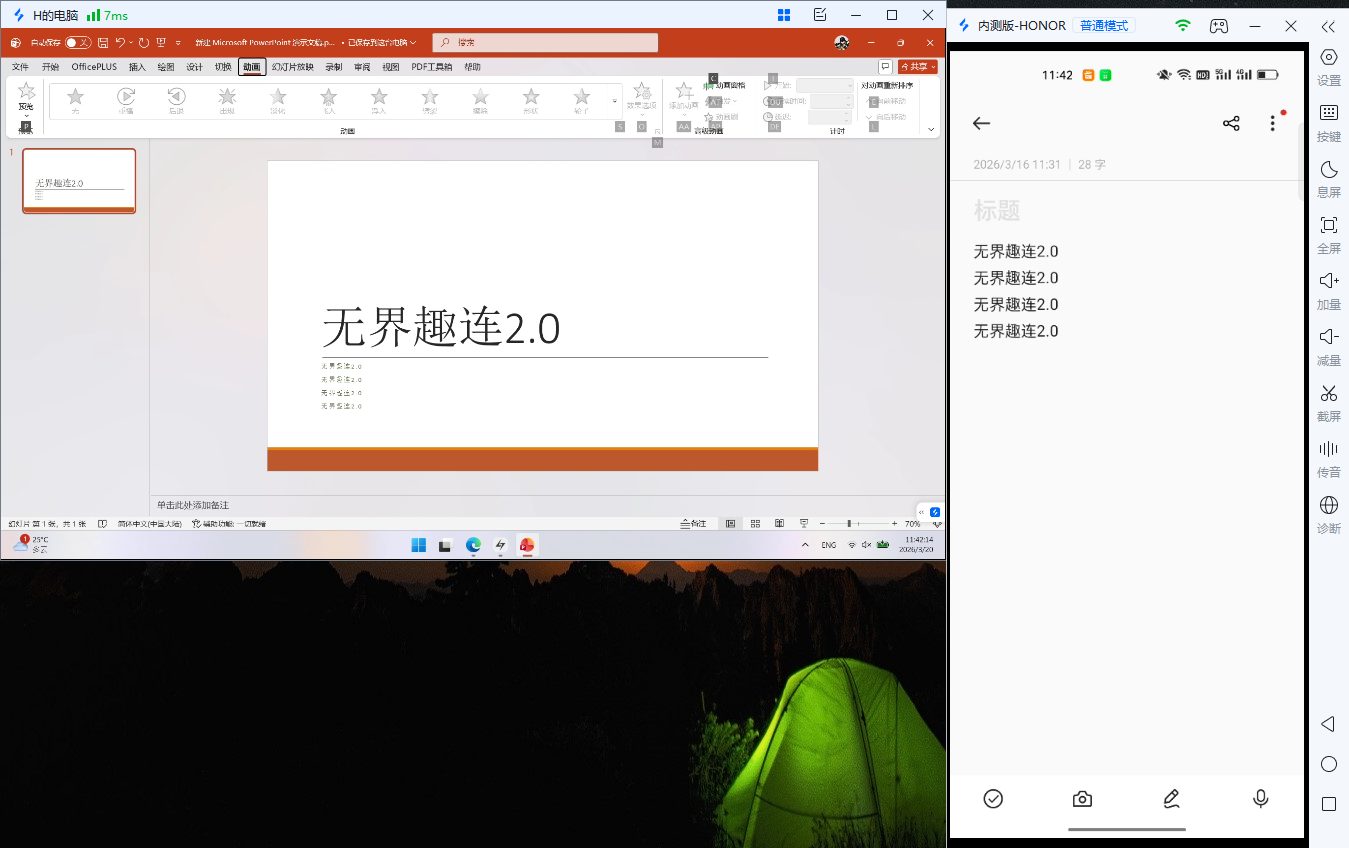
Task: Enable the to-do checkmark in the note toolbar
Action: tap(993, 799)
